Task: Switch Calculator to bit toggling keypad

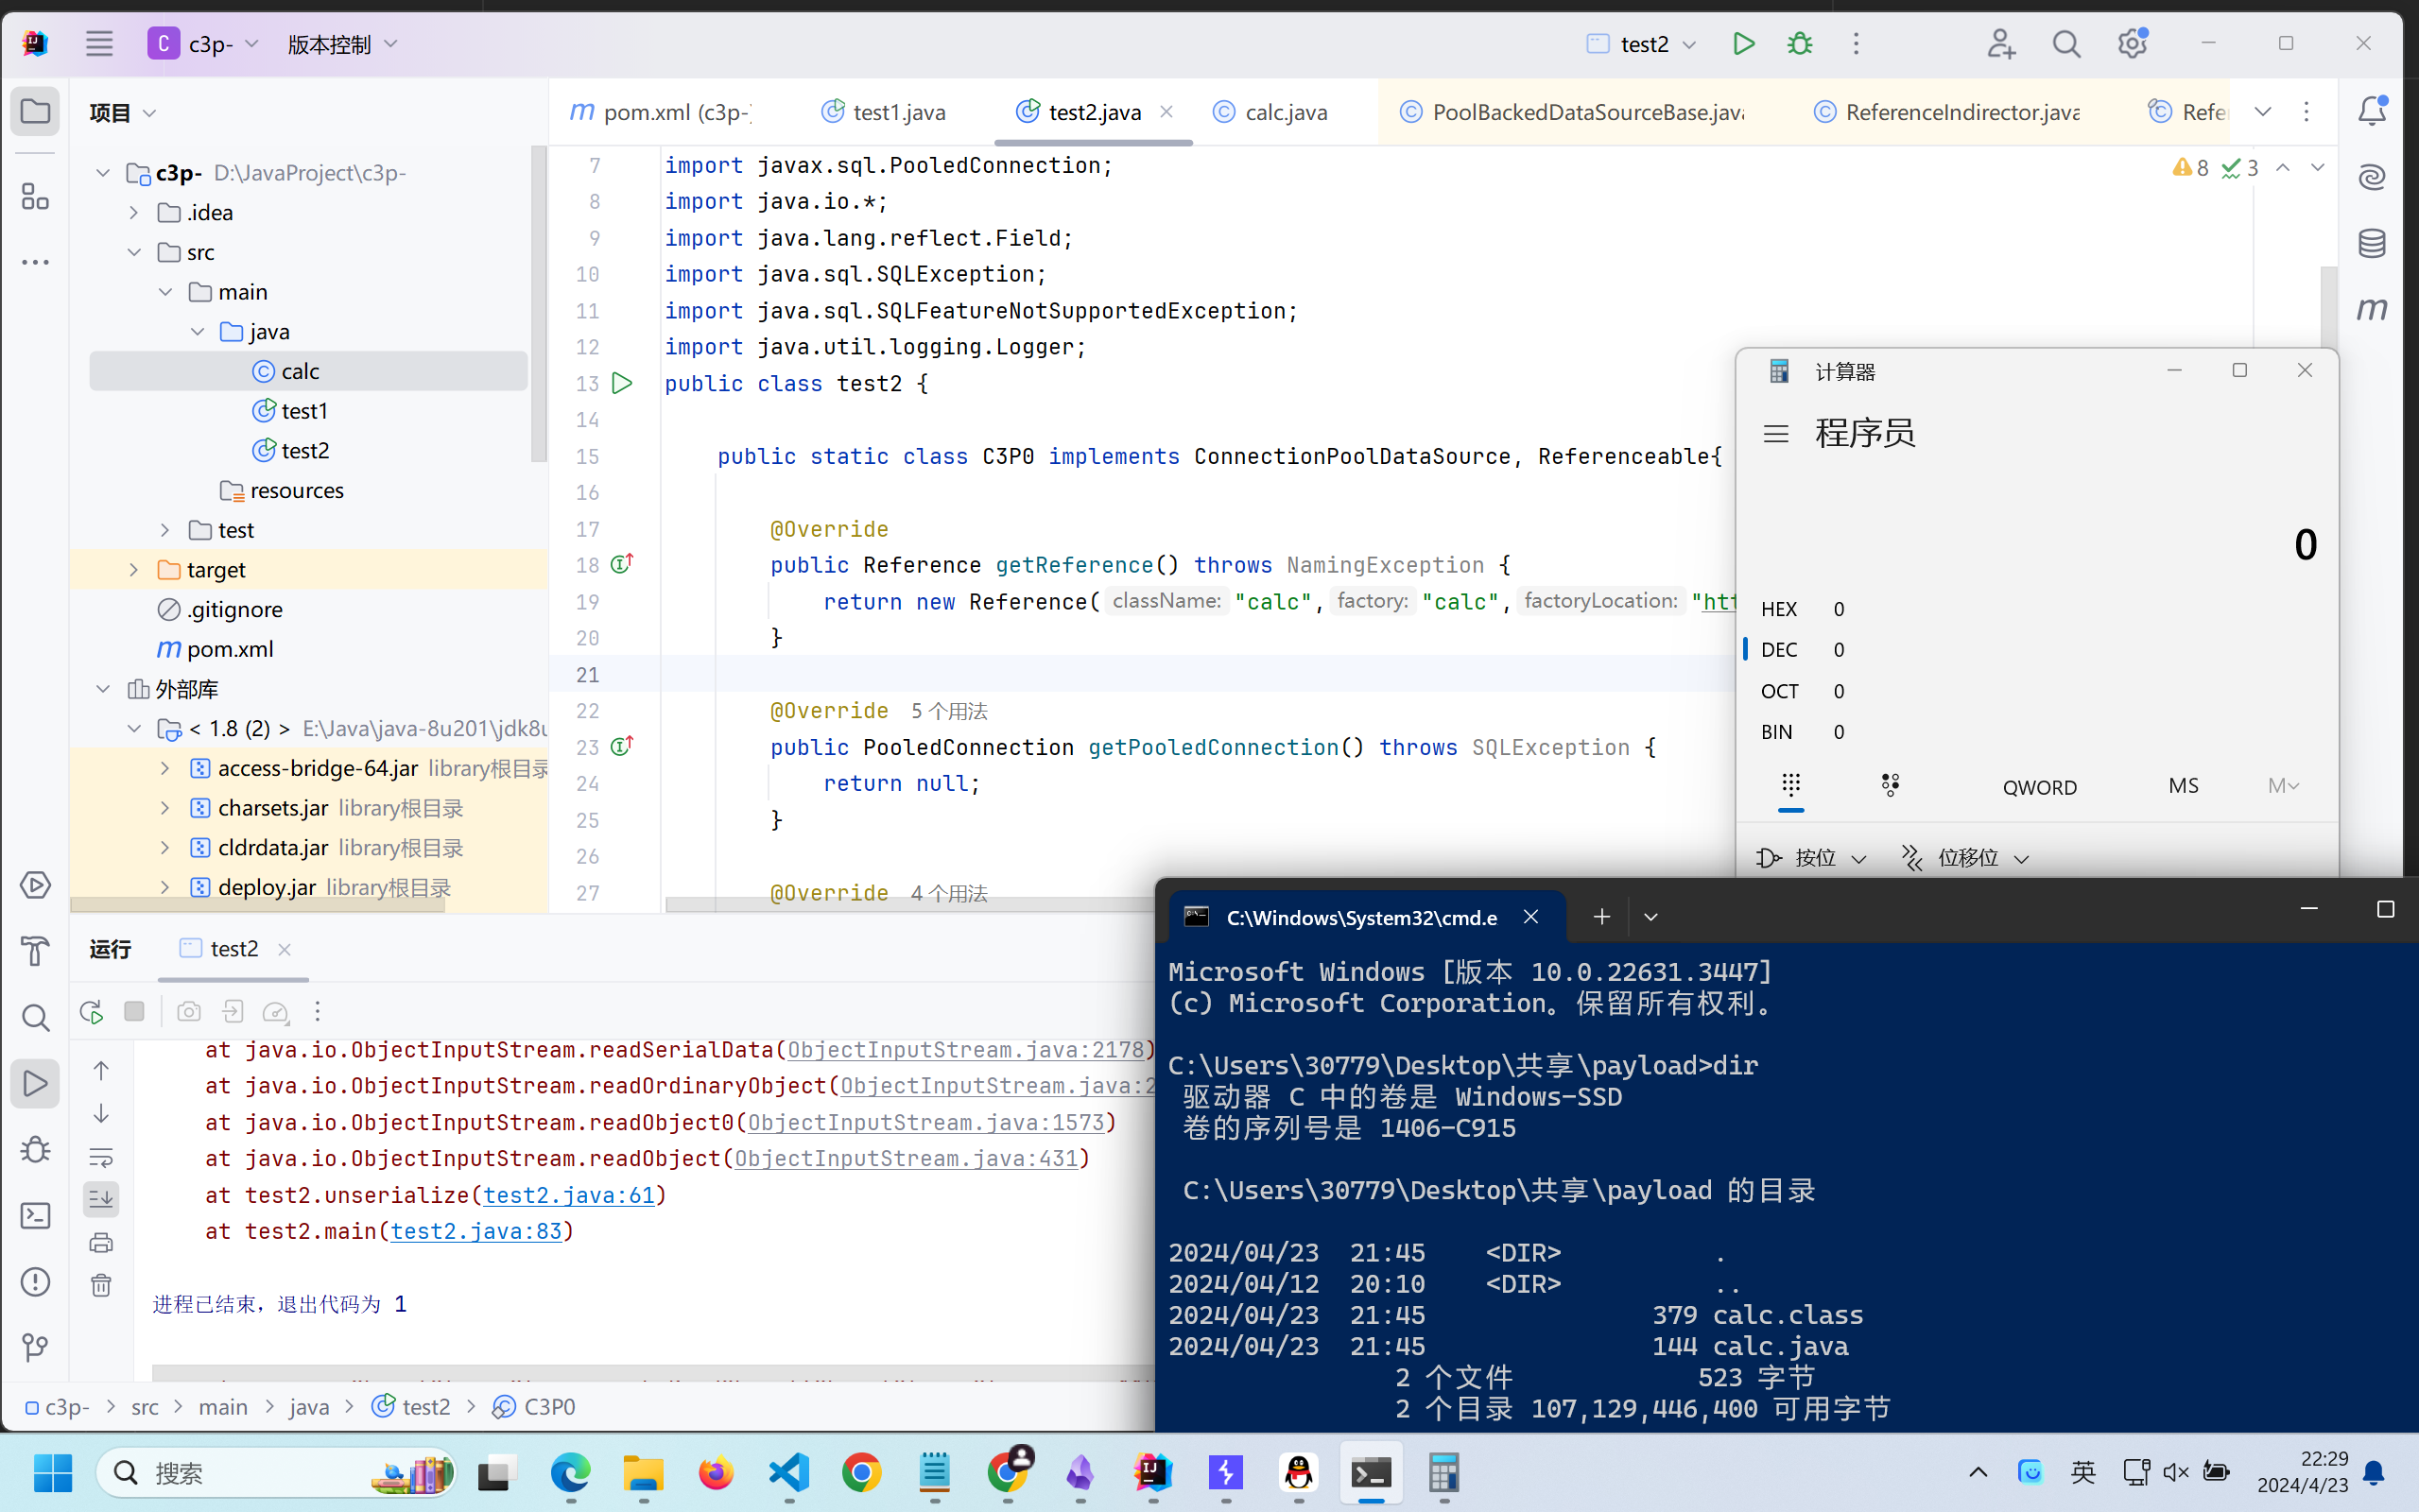Action: click(1890, 785)
